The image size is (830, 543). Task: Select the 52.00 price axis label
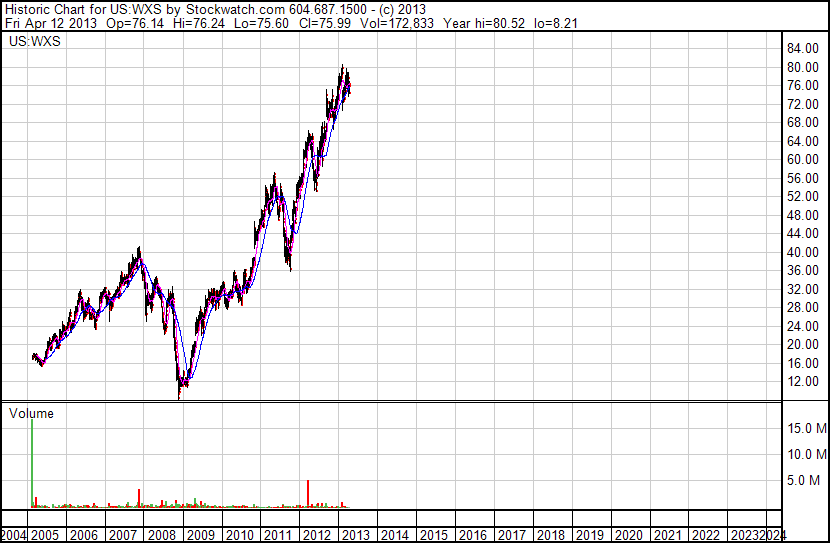pyautogui.click(x=803, y=196)
